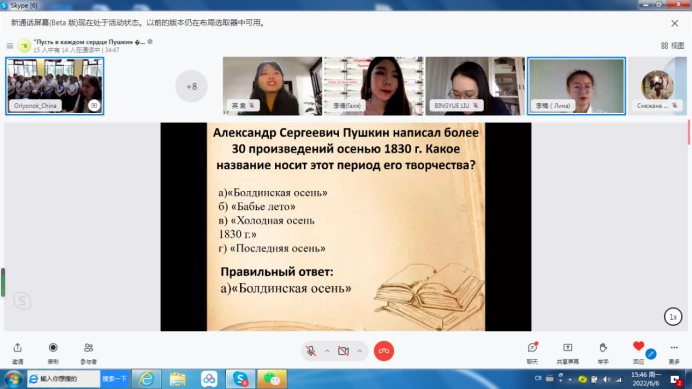This screenshot has width=692, height=389.
Task: Open the chat icon with red notification
Action: 533,348
